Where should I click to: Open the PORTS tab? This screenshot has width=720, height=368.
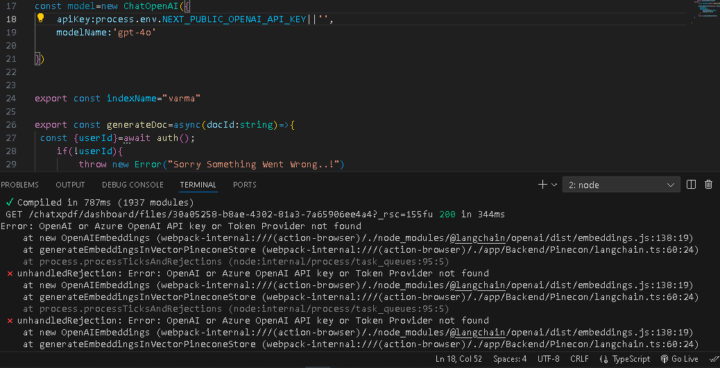coord(245,185)
